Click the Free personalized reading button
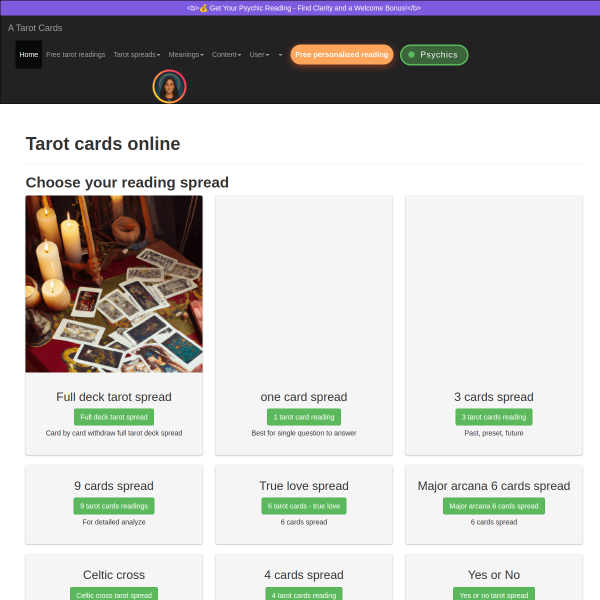This screenshot has width=600, height=600. 342,55
